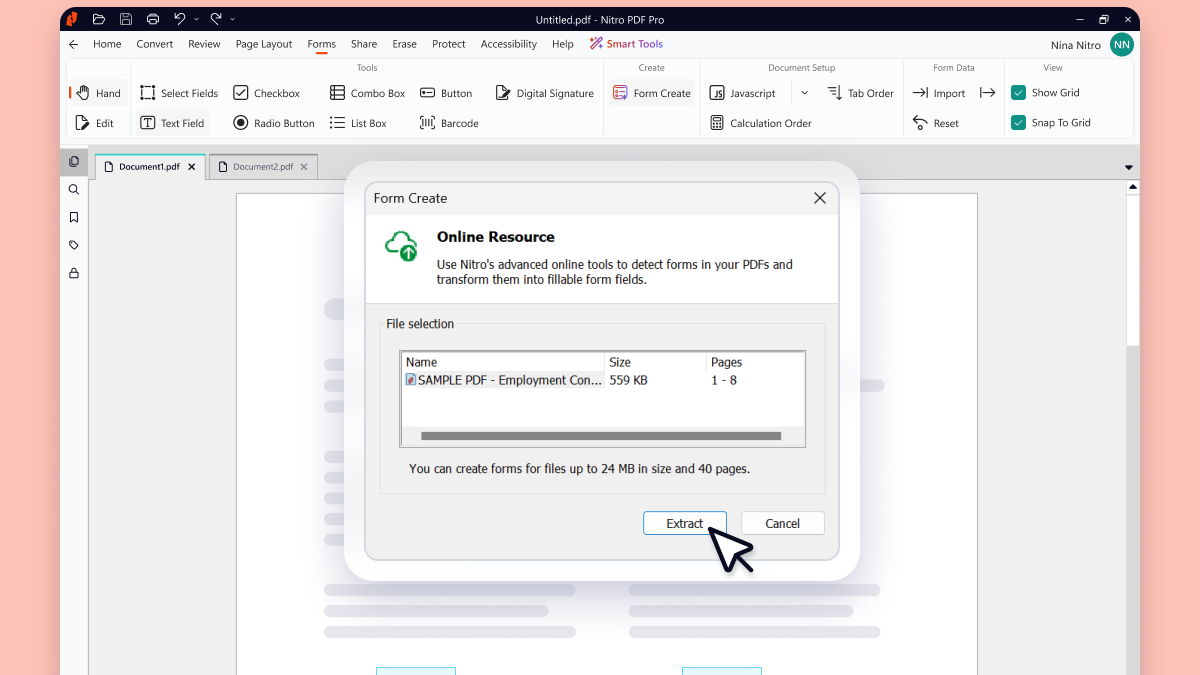
Task: Add a Radio Button form field
Action: [x=274, y=123]
